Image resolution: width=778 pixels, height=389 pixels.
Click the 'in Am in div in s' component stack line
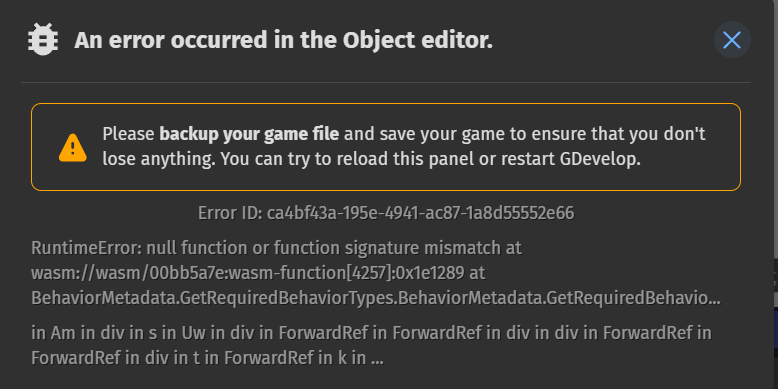click(x=372, y=333)
